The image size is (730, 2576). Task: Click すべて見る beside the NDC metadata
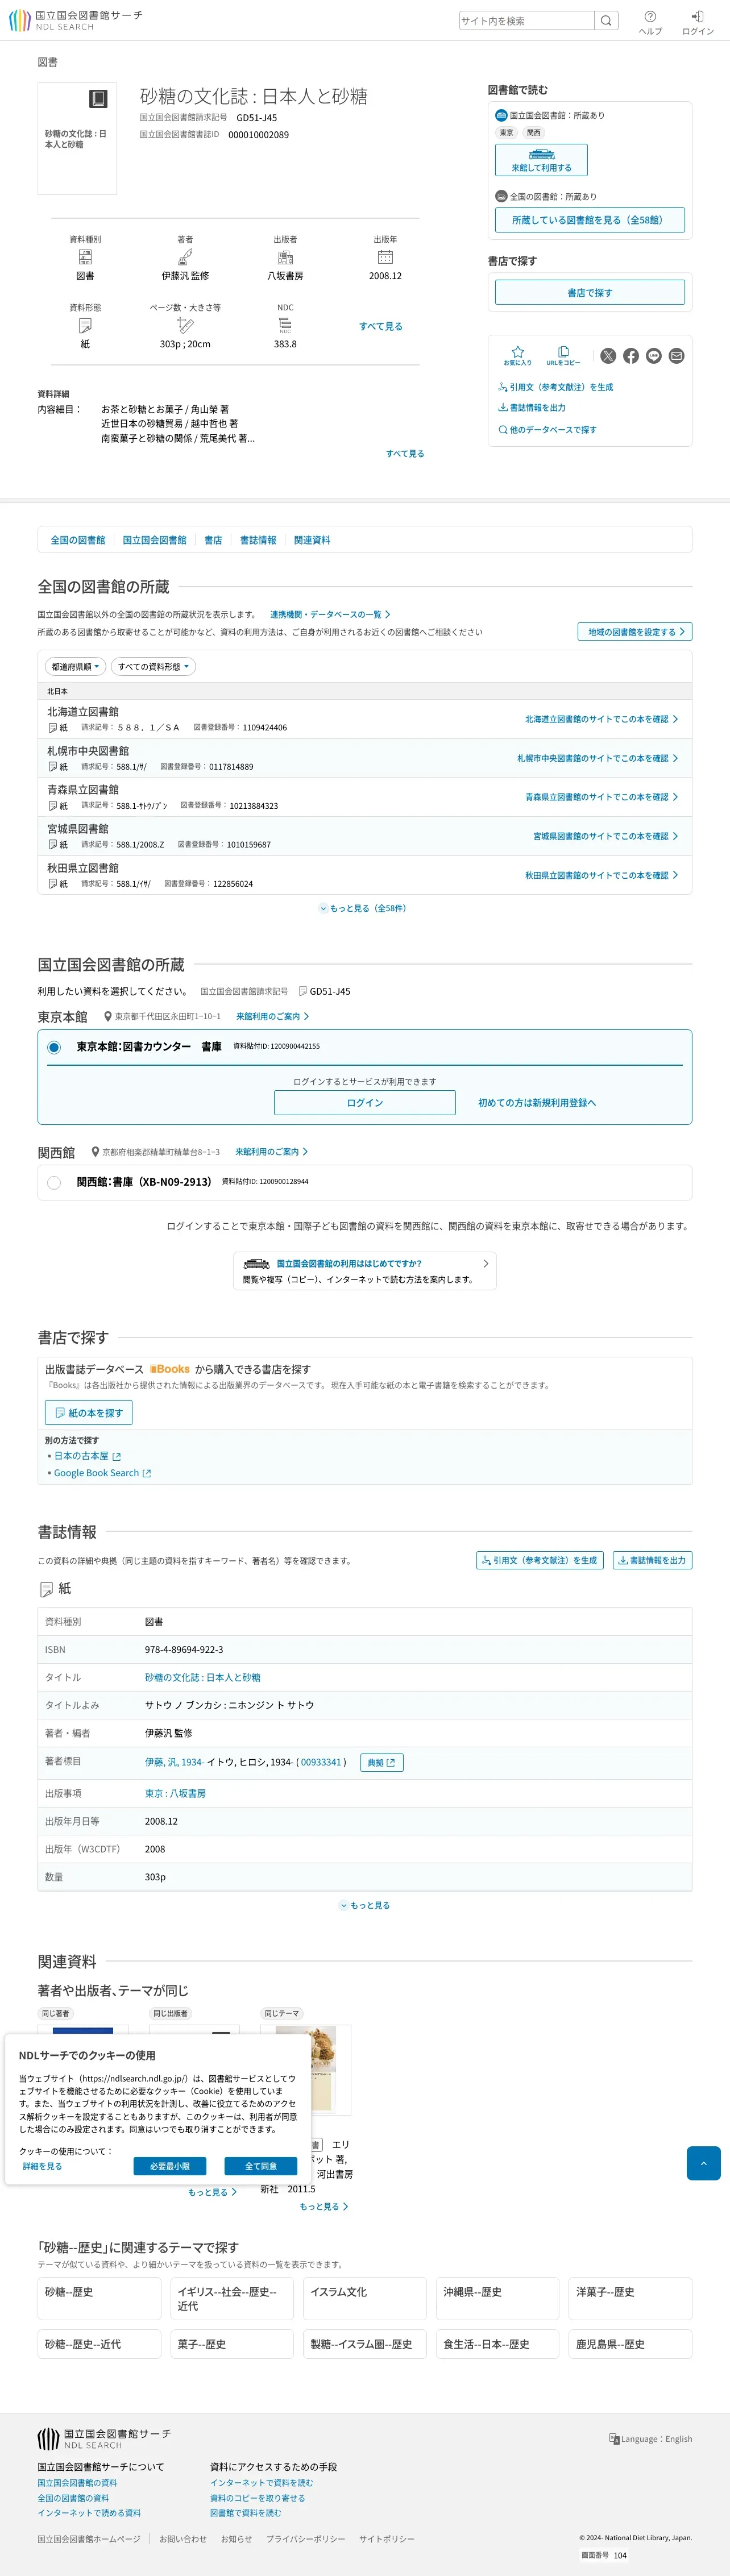click(x=381, y=326)
